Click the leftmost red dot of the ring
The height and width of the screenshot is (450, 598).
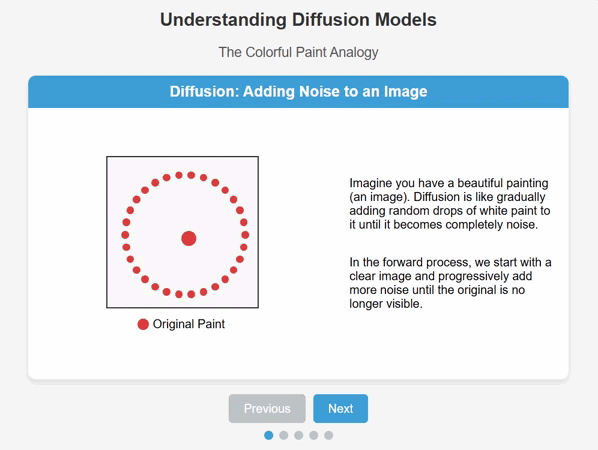click(x=125, y=235)
